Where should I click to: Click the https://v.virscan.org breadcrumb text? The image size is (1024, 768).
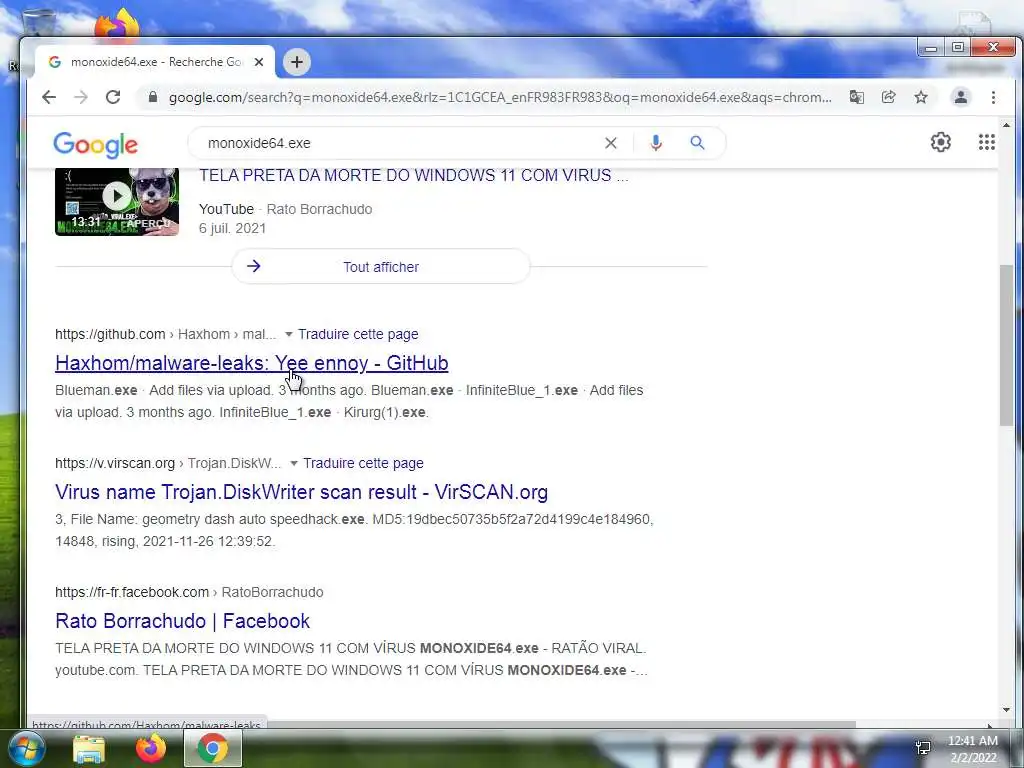click(115, 464)
